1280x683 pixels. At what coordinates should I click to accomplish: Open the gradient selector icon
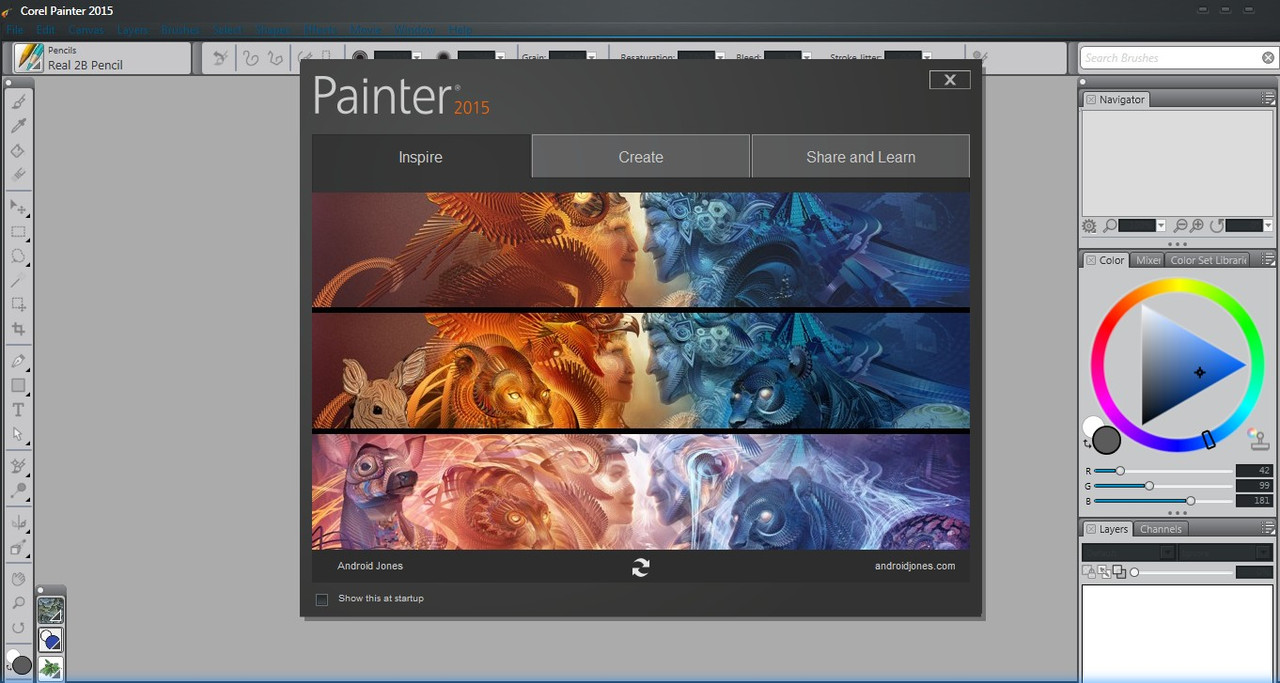[50, 639]
